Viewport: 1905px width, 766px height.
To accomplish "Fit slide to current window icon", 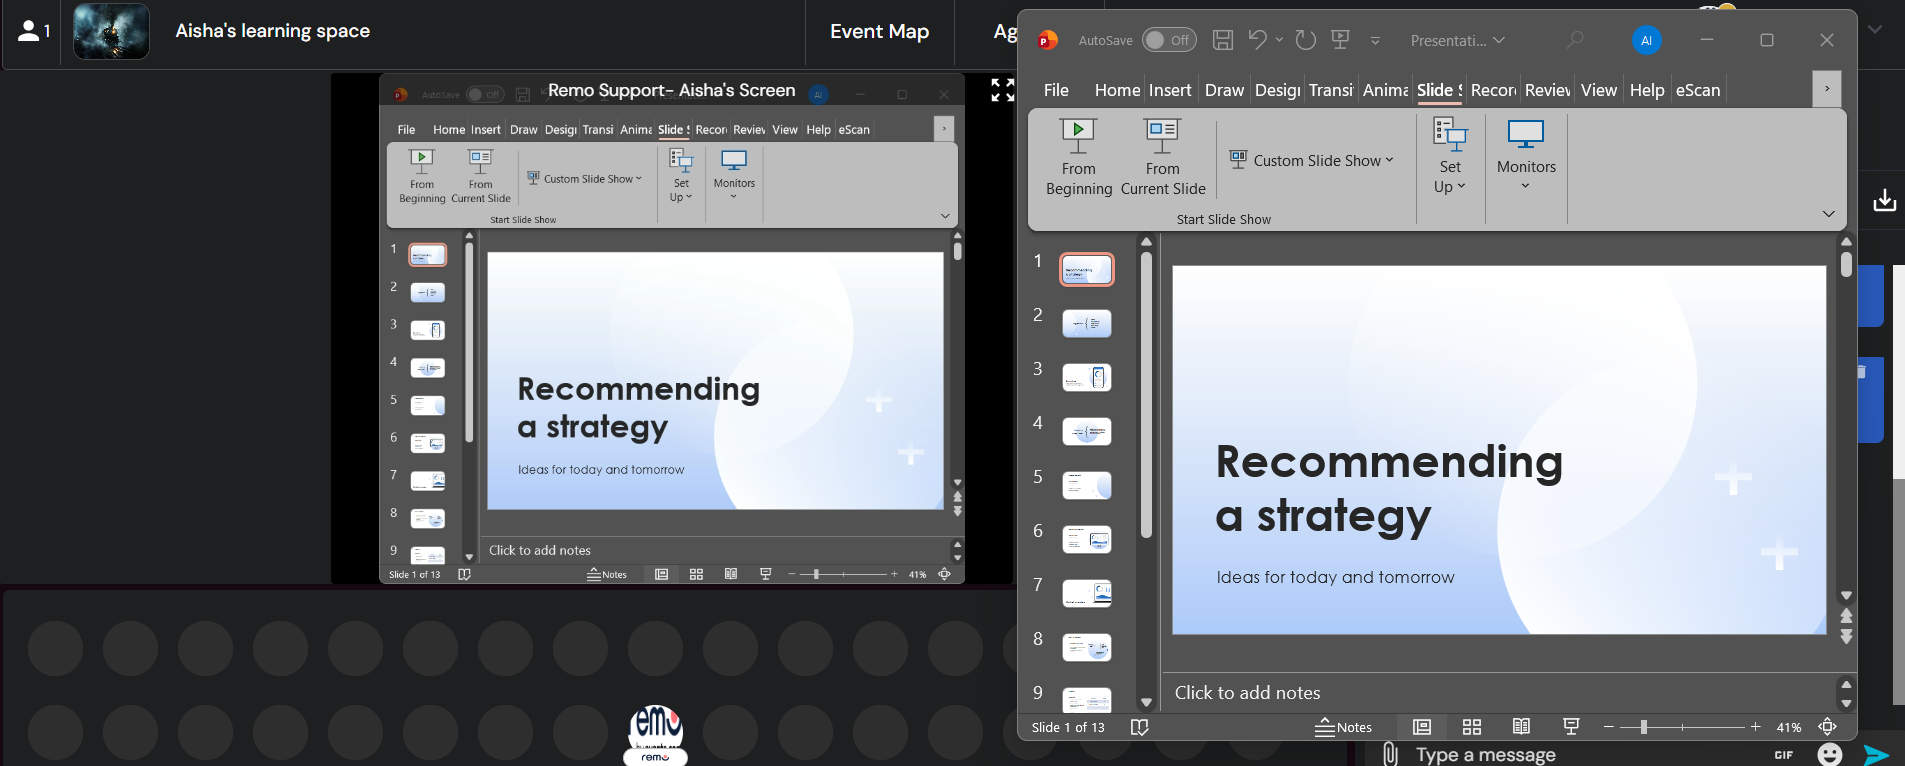I will click(x=1827, y=727).
